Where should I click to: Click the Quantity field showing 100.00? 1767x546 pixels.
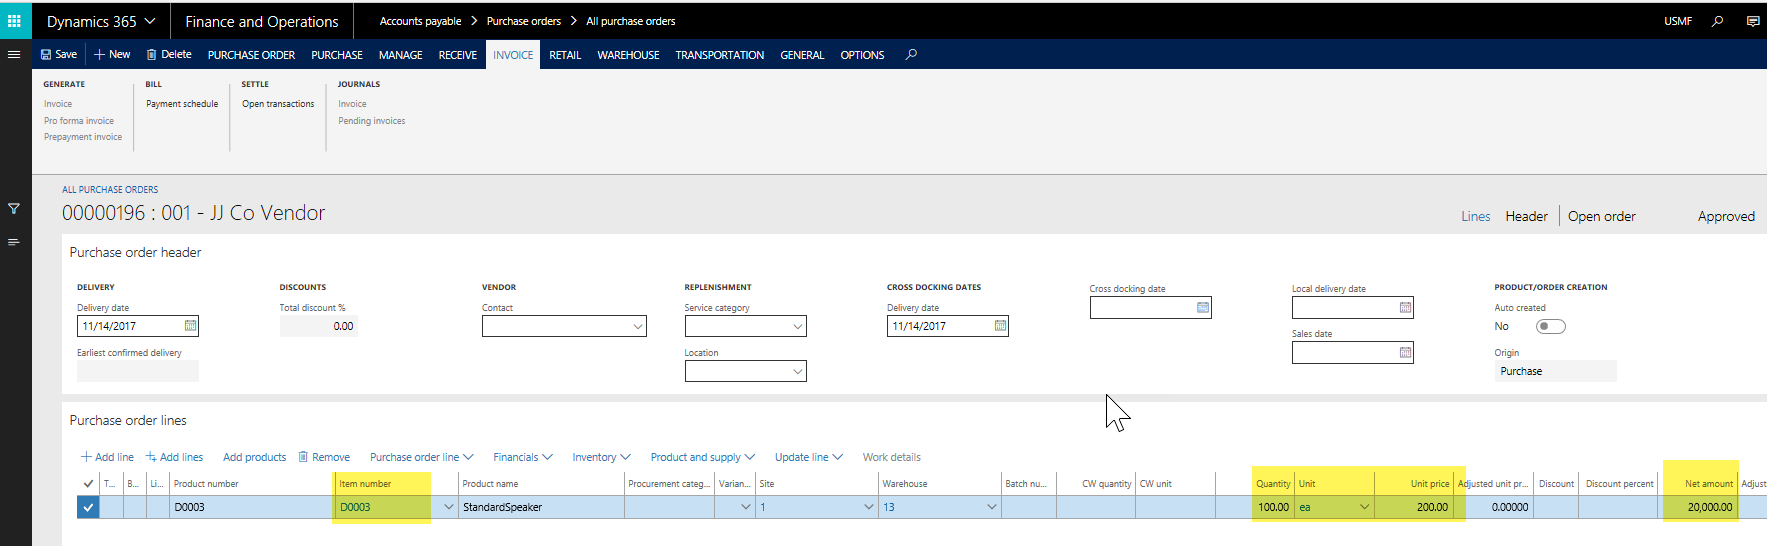point(1272,507)
